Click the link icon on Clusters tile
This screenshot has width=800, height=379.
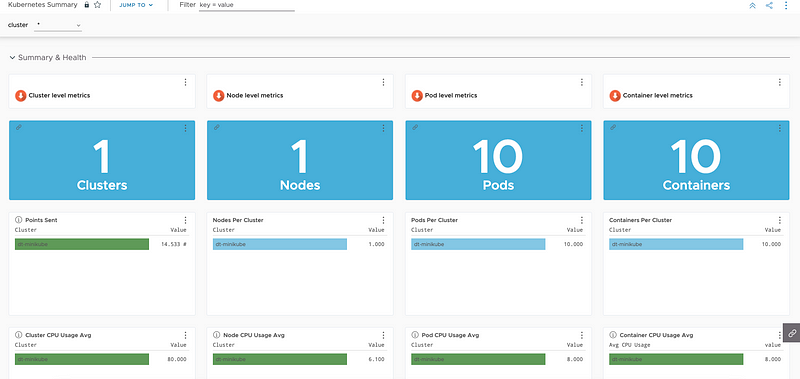point(19,127)
